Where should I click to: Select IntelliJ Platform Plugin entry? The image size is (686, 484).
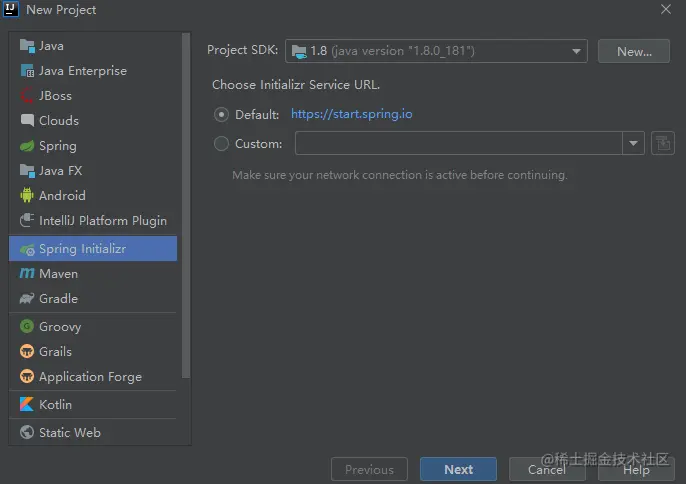click(x=93, y=221)
